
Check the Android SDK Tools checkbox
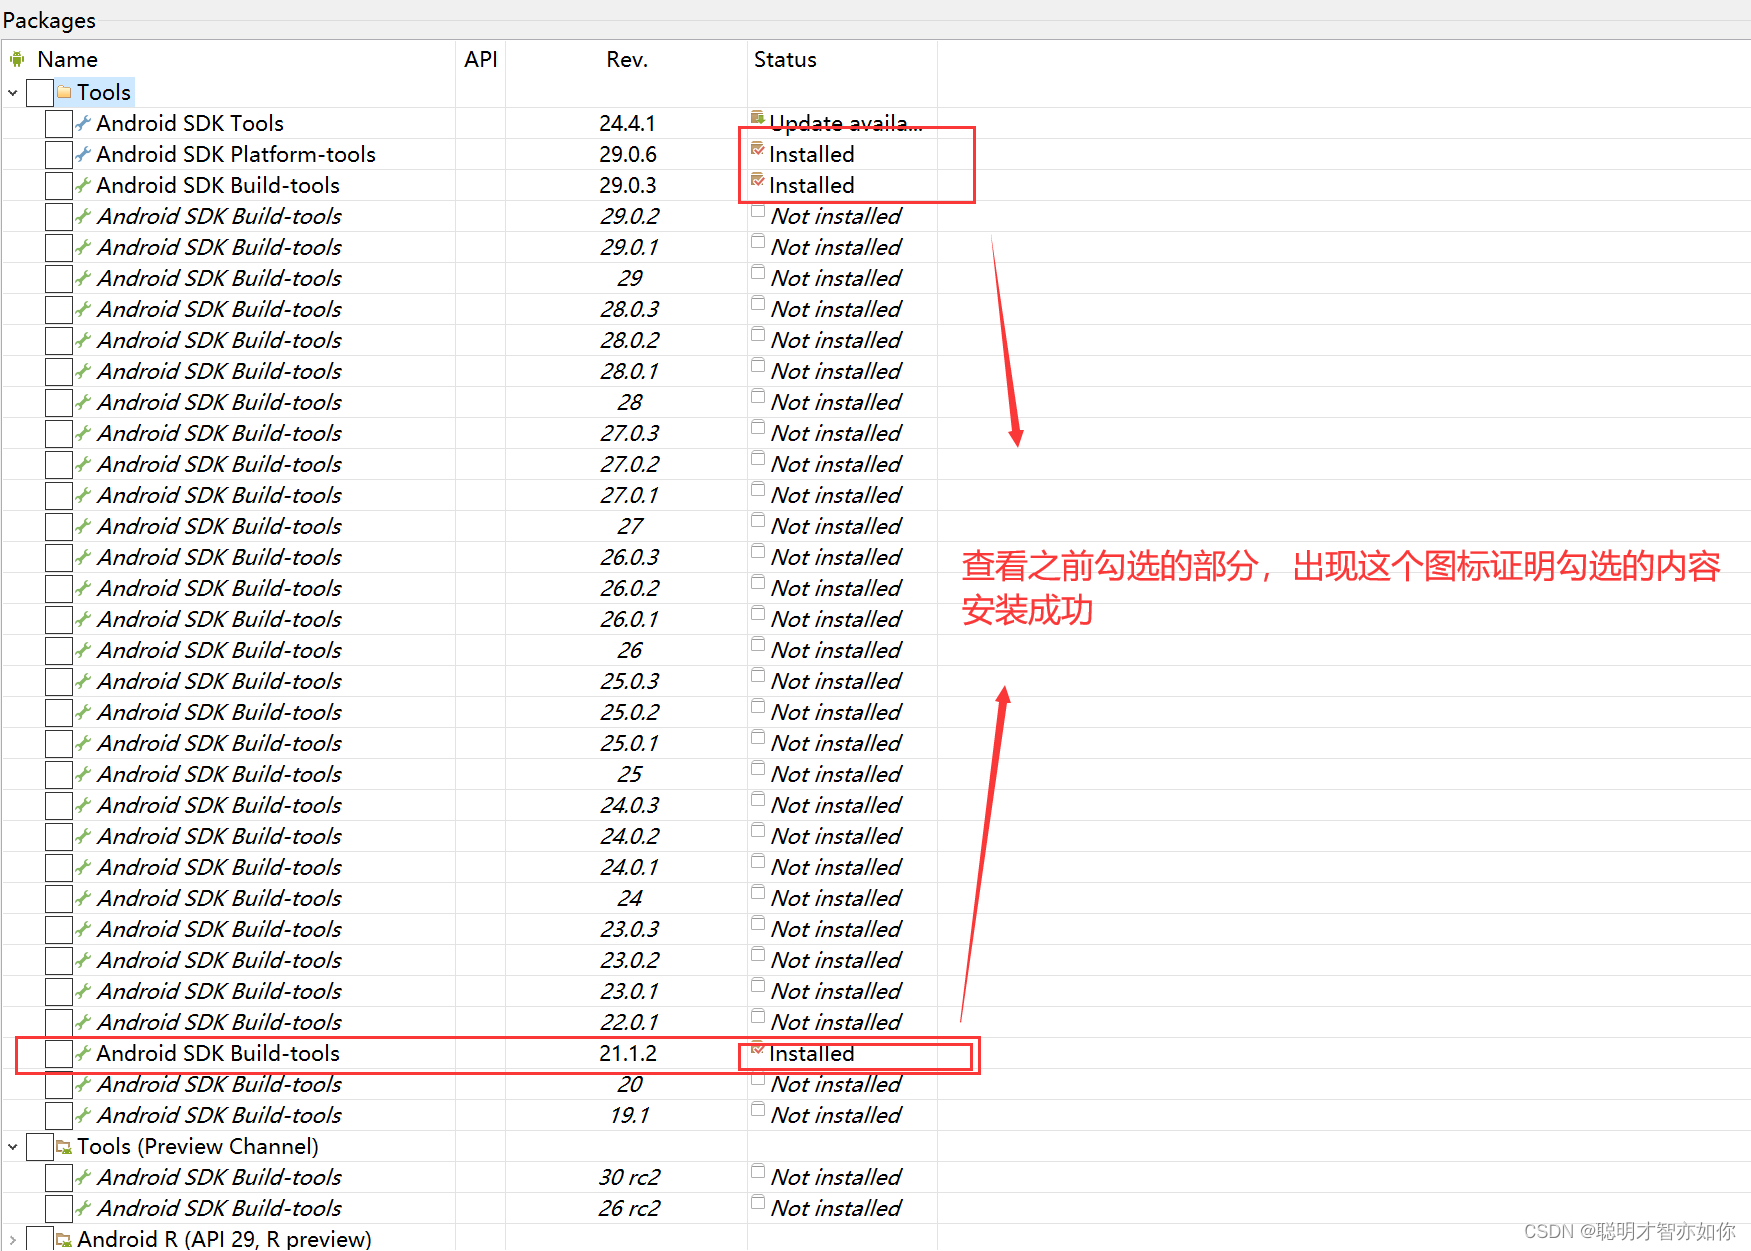tap(59, 123)
